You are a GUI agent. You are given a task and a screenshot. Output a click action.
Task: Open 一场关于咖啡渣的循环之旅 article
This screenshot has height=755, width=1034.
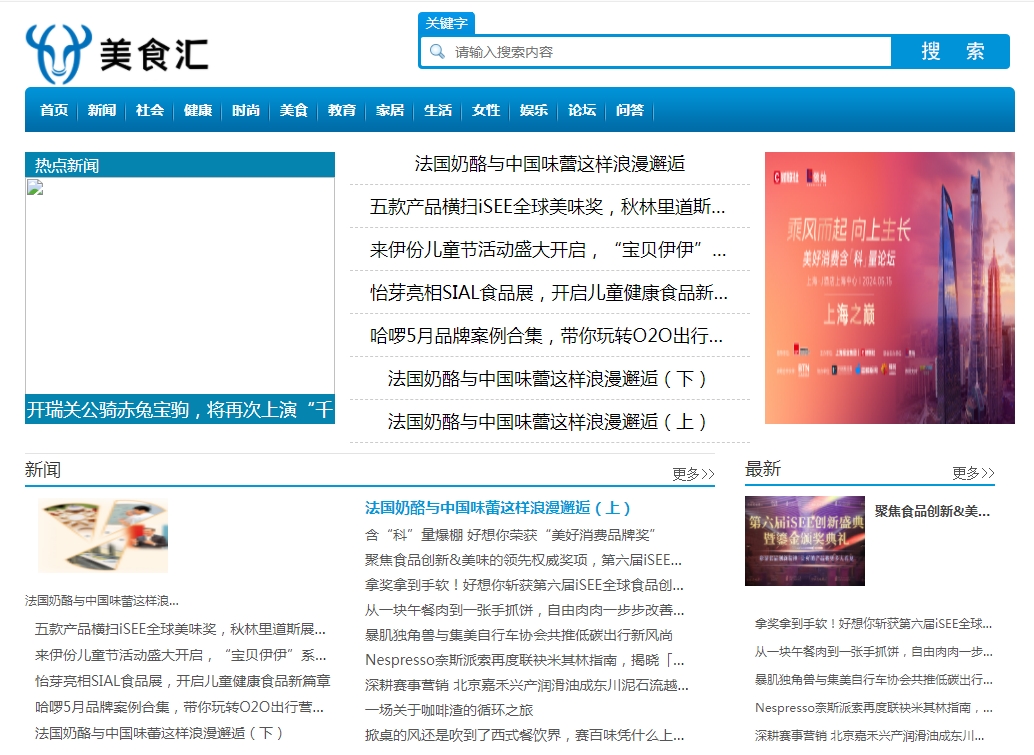point(449,710)
